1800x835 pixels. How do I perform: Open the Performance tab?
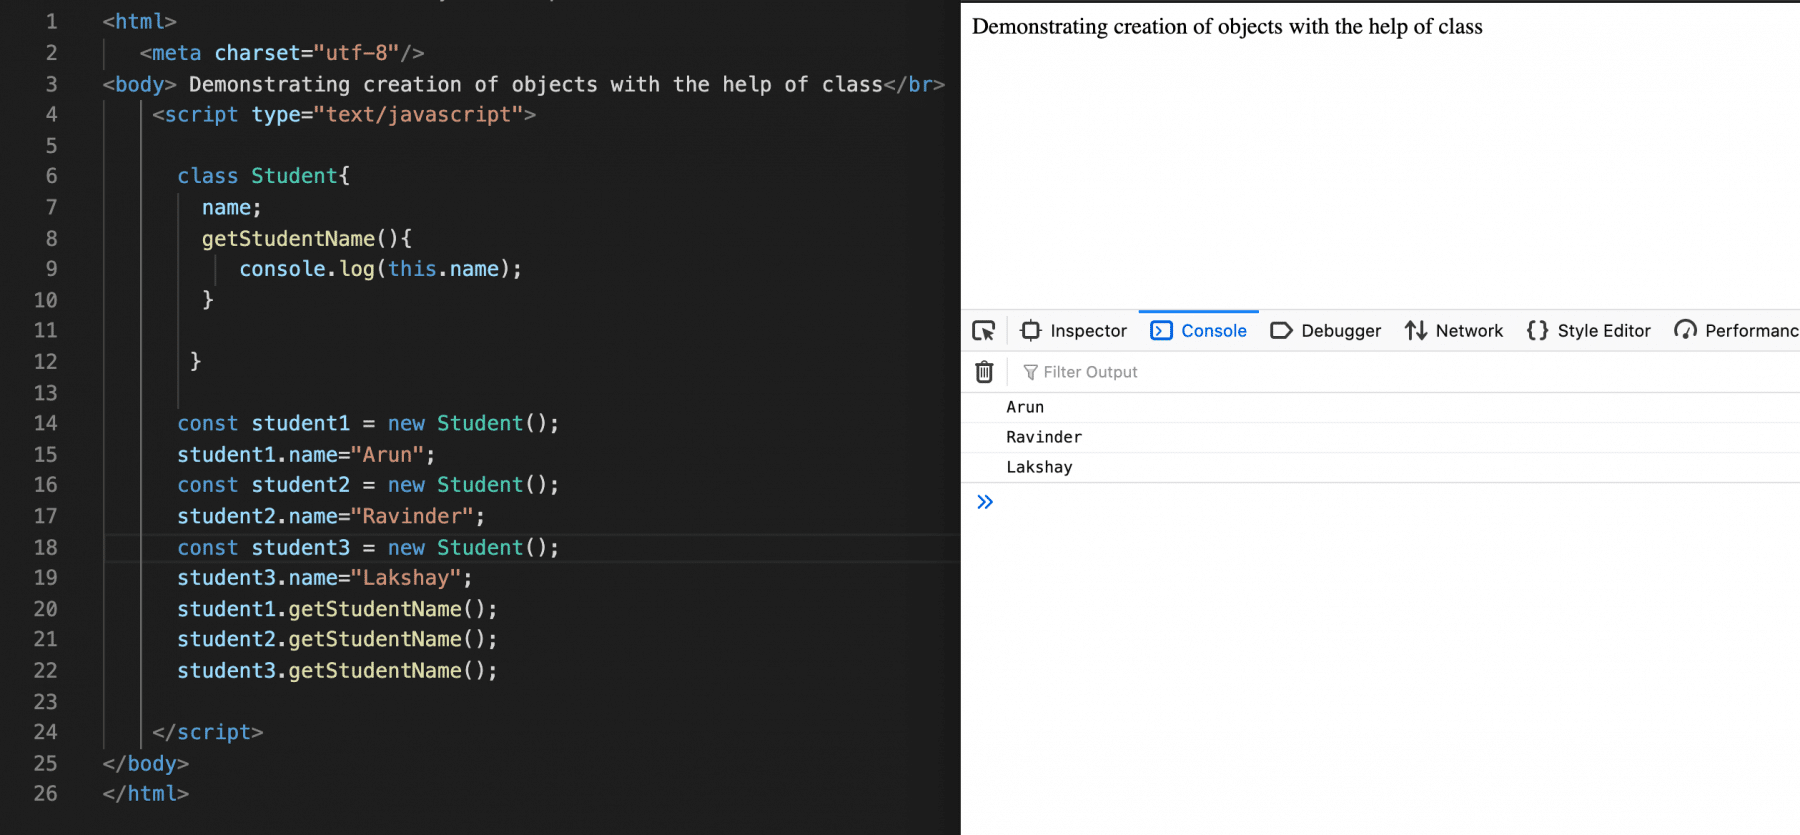tap(1737, 331)
